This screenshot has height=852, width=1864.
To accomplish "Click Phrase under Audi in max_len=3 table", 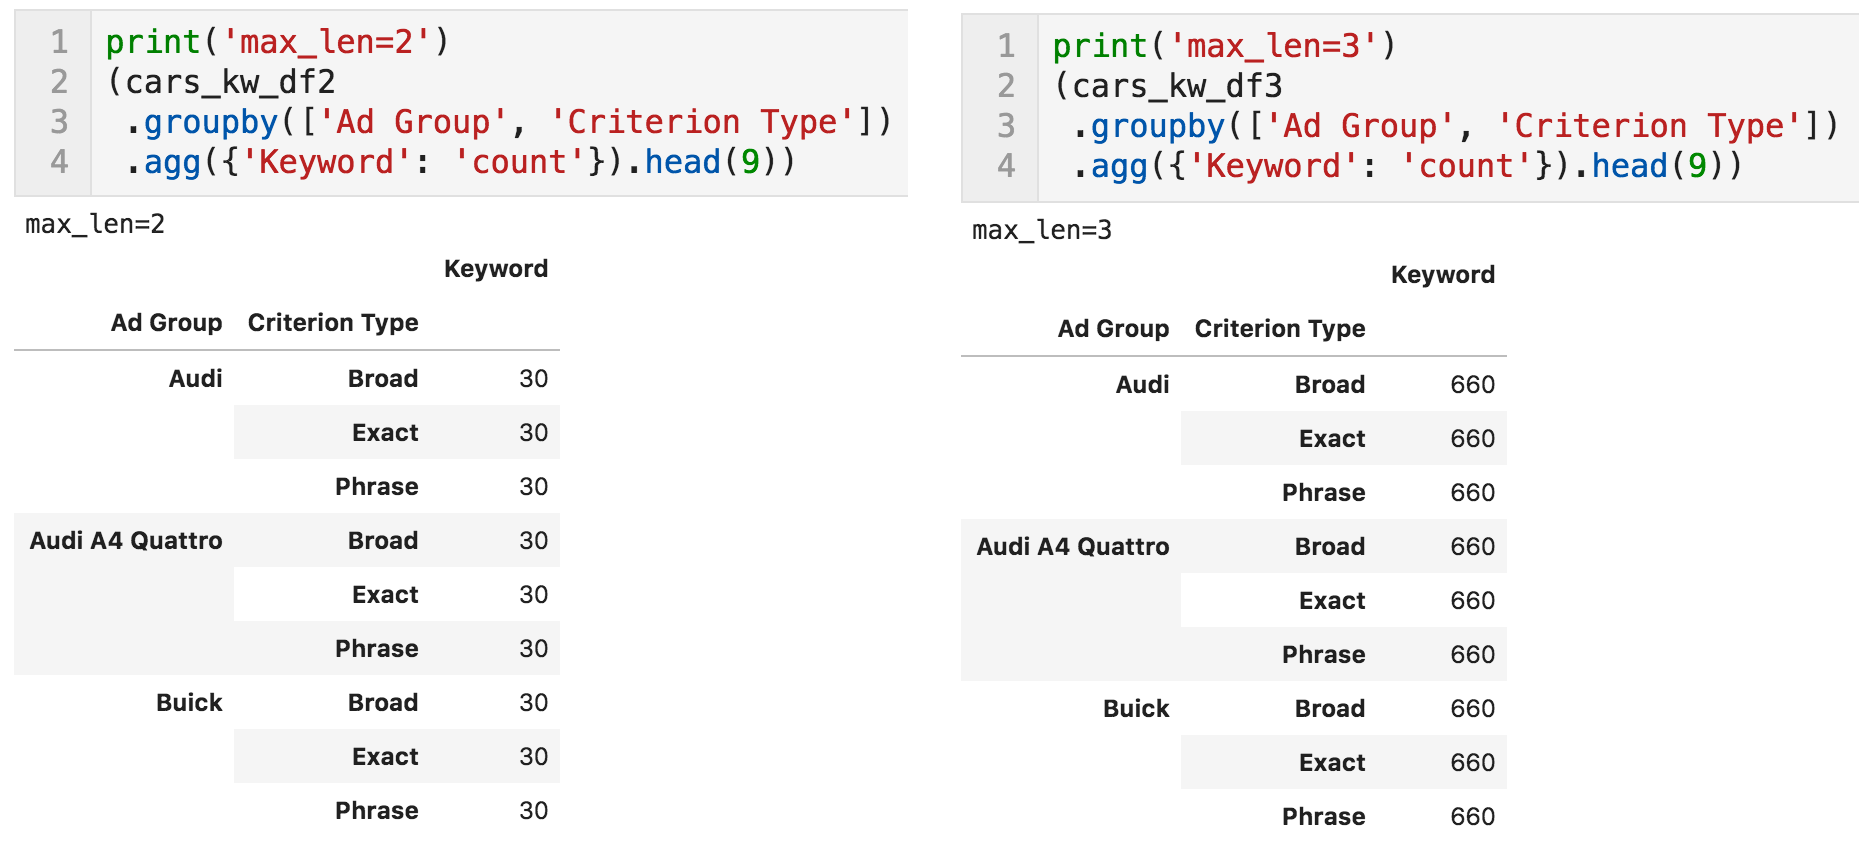I will pyautogui.click(x=1324, y=493).
